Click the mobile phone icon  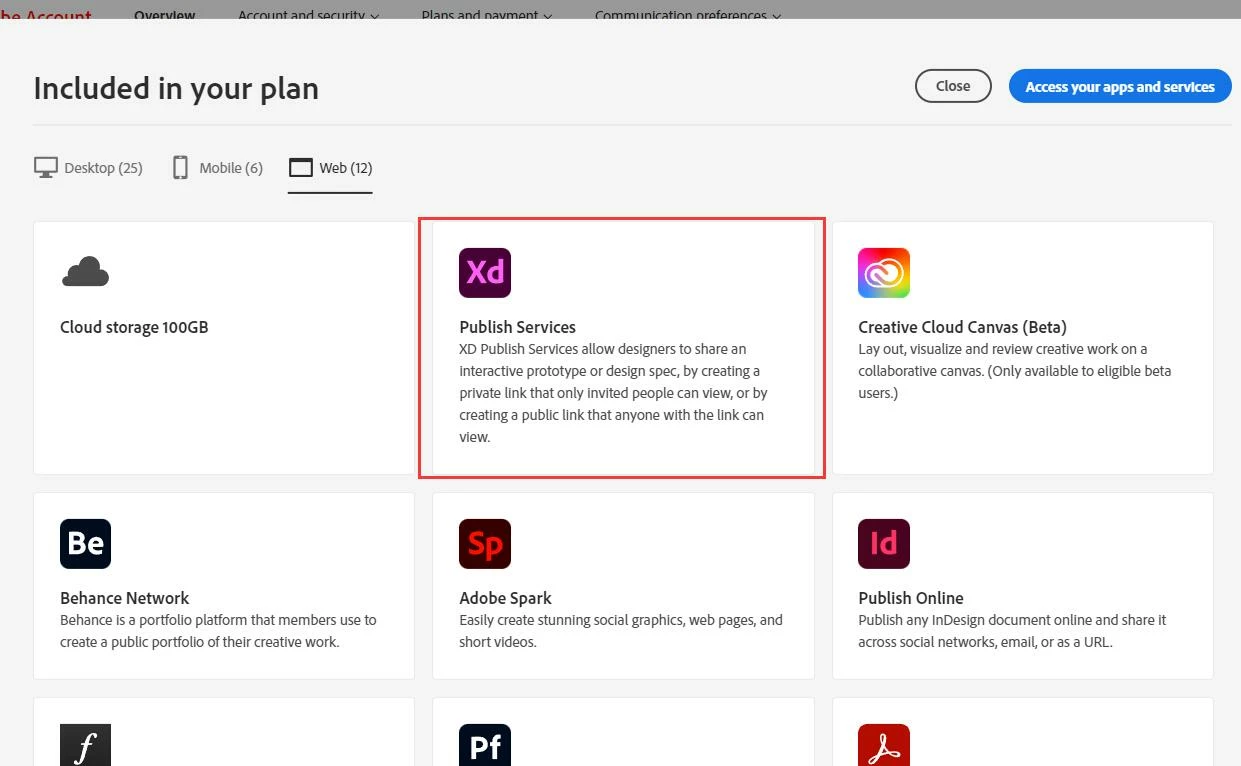tap(180, 167)
